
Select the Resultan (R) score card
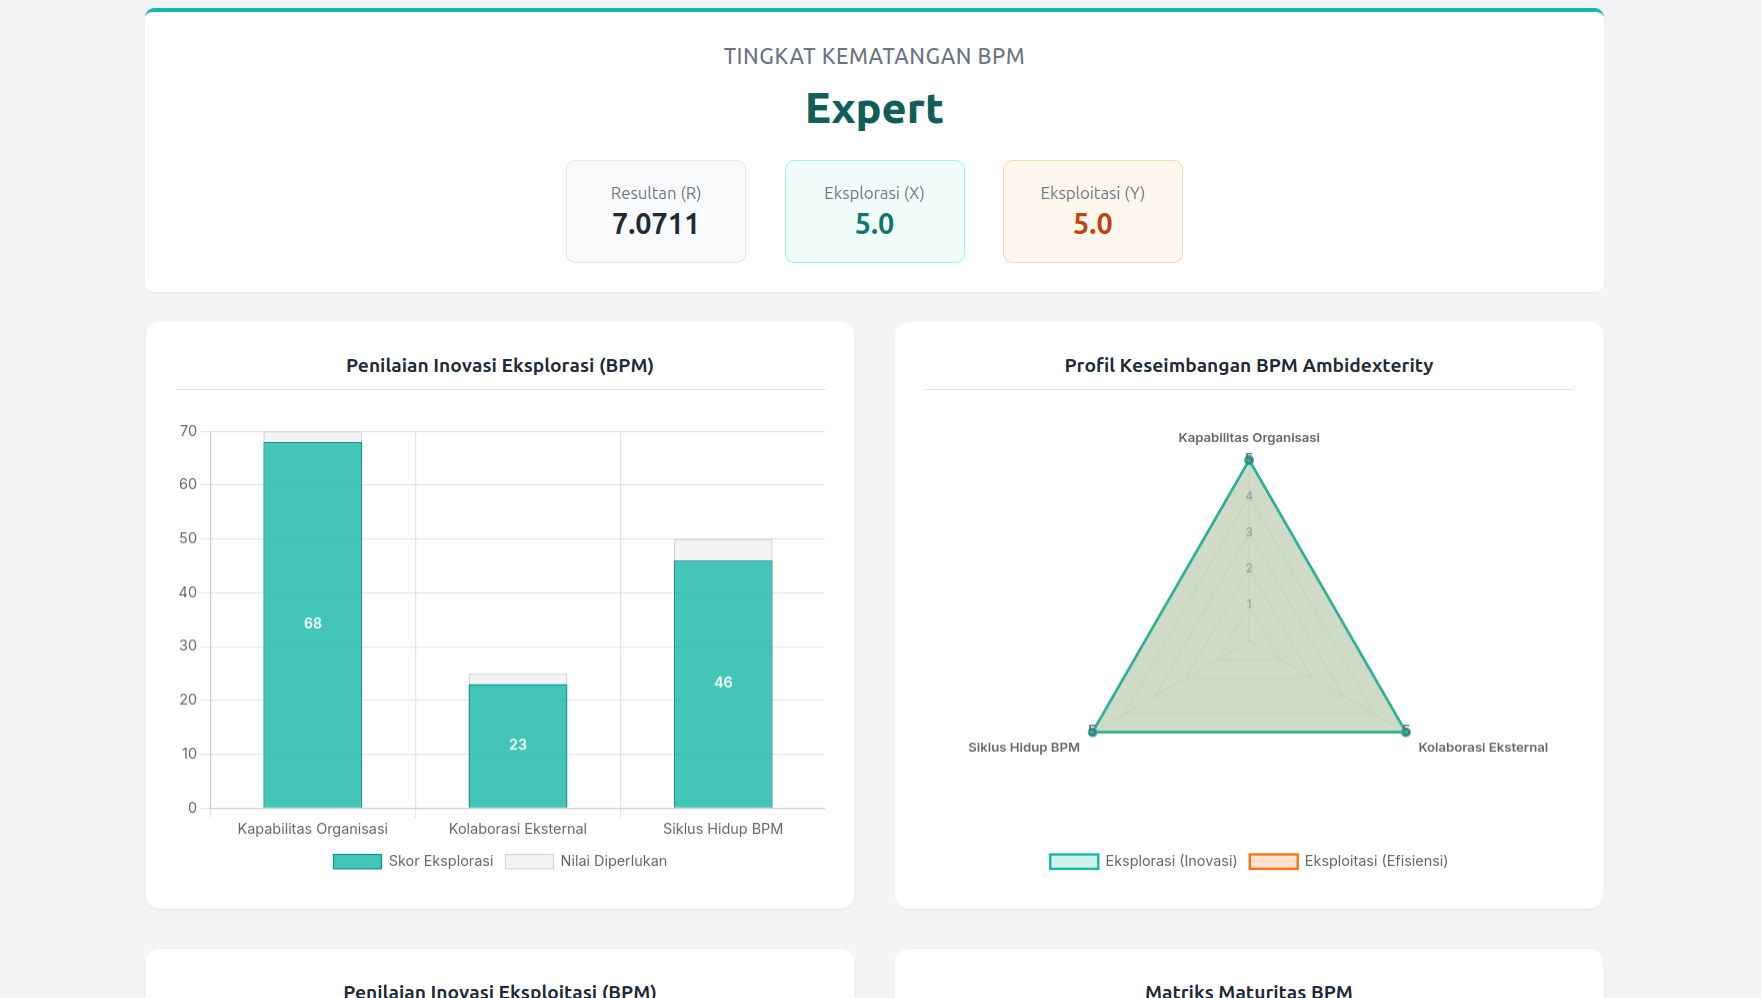pos(655,211)
